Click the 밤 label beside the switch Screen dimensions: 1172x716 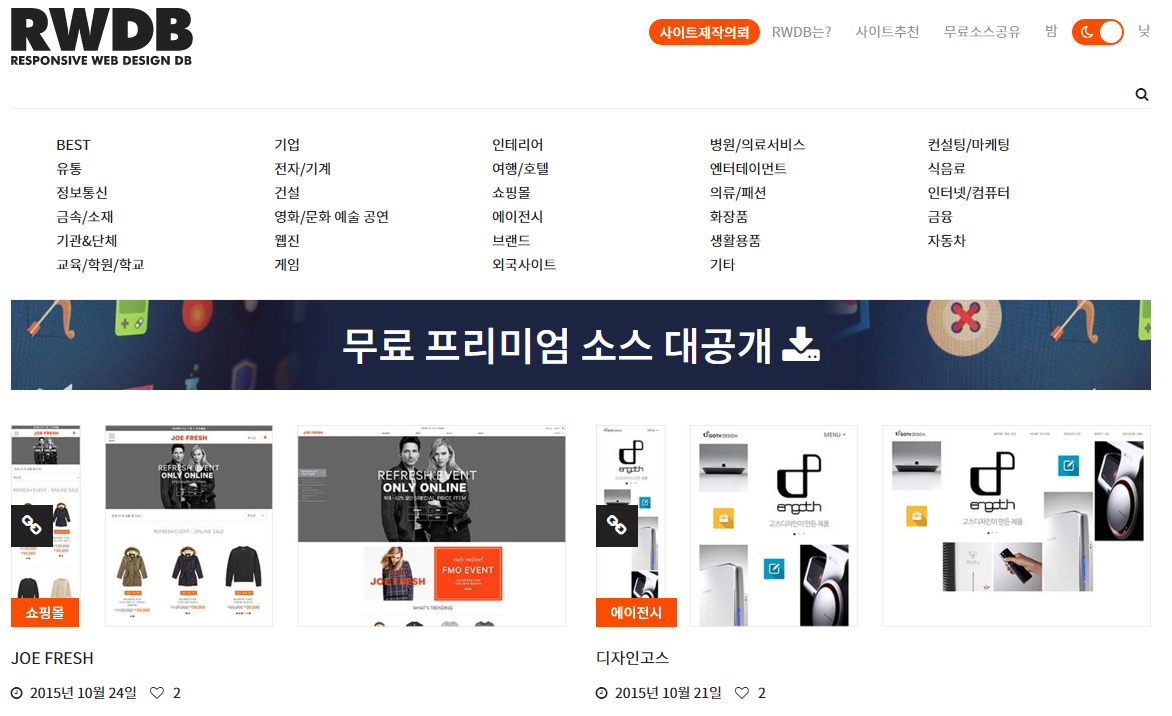1051,31
